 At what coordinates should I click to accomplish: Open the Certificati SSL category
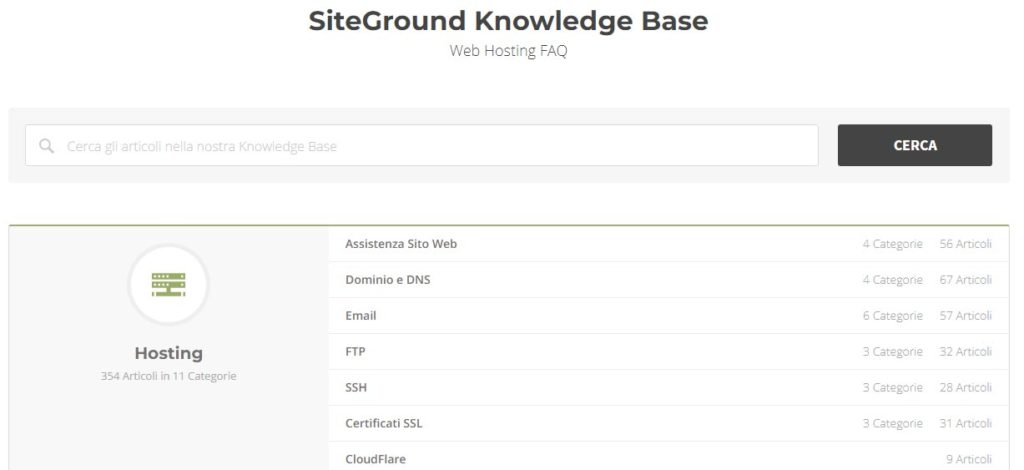pos(383,424)
